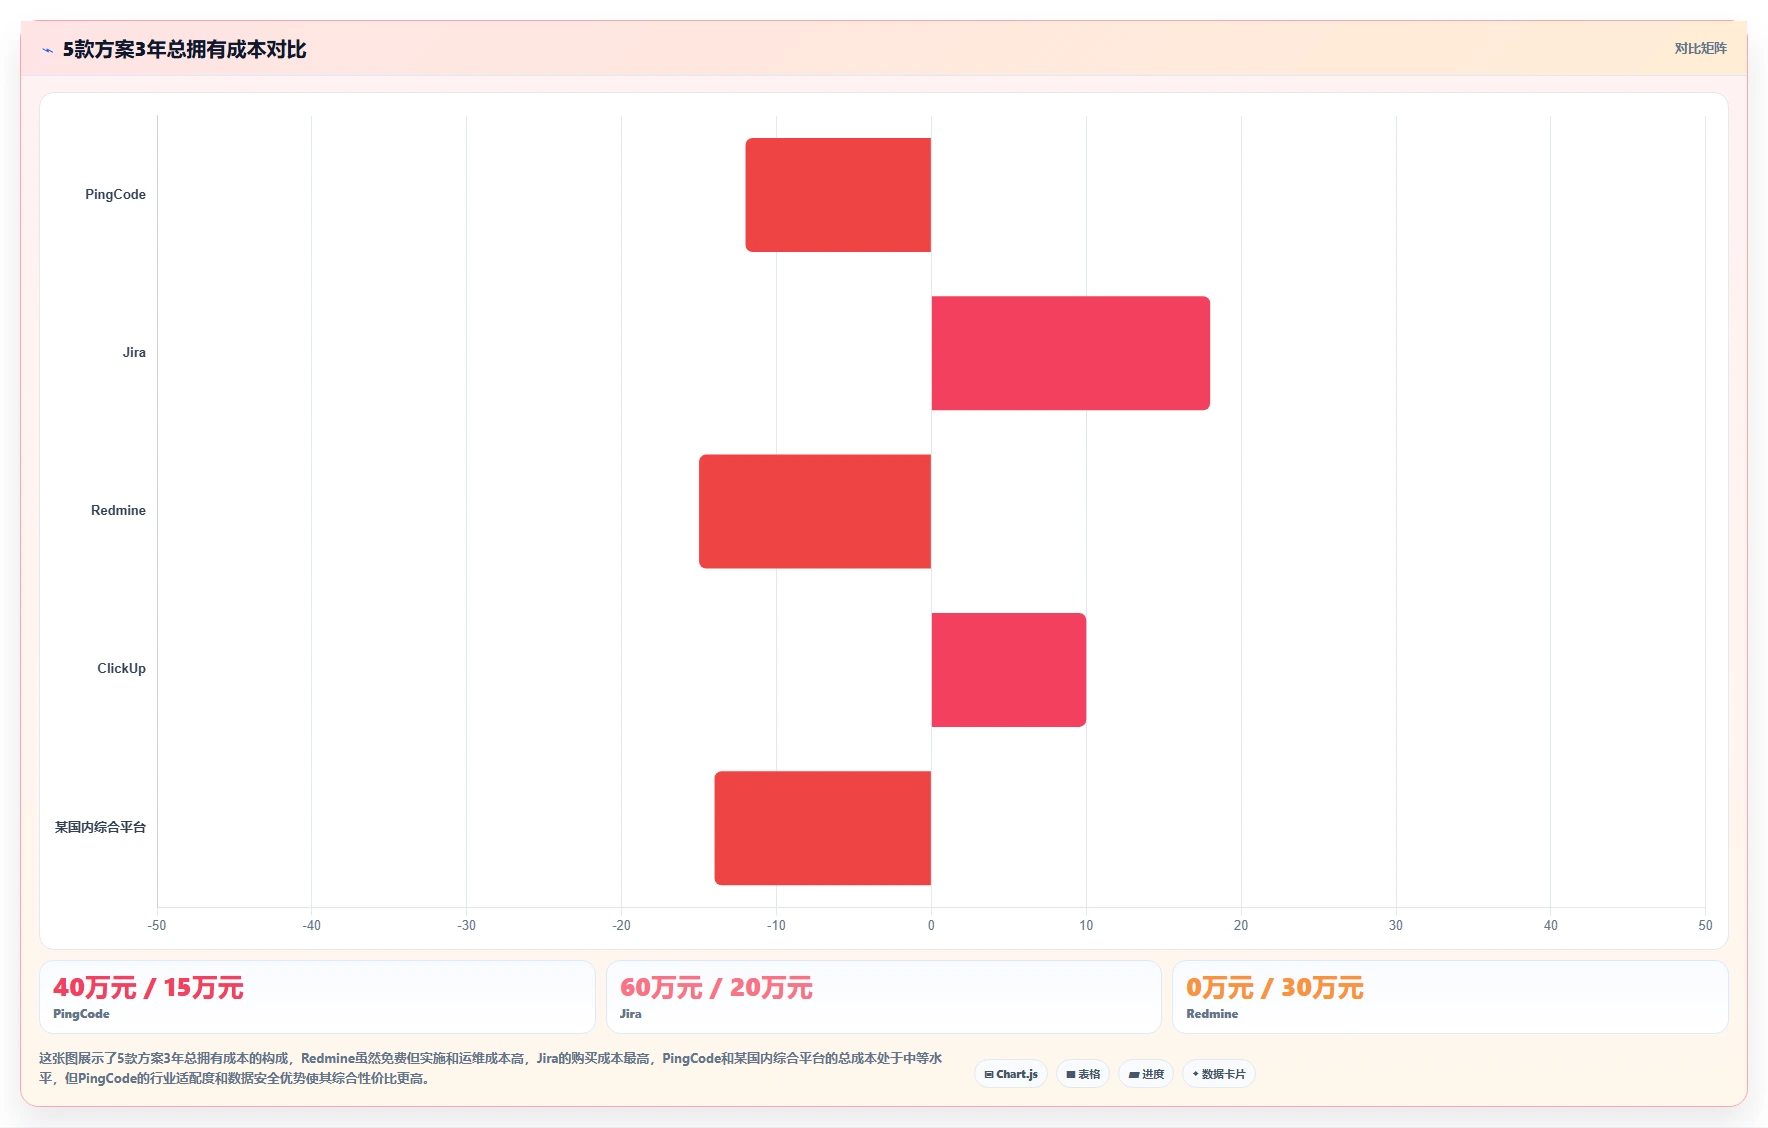Viewport: 1768px width, 1128px height.
Task: Click the 进度 tag
Action: tap(1146, 1074)
